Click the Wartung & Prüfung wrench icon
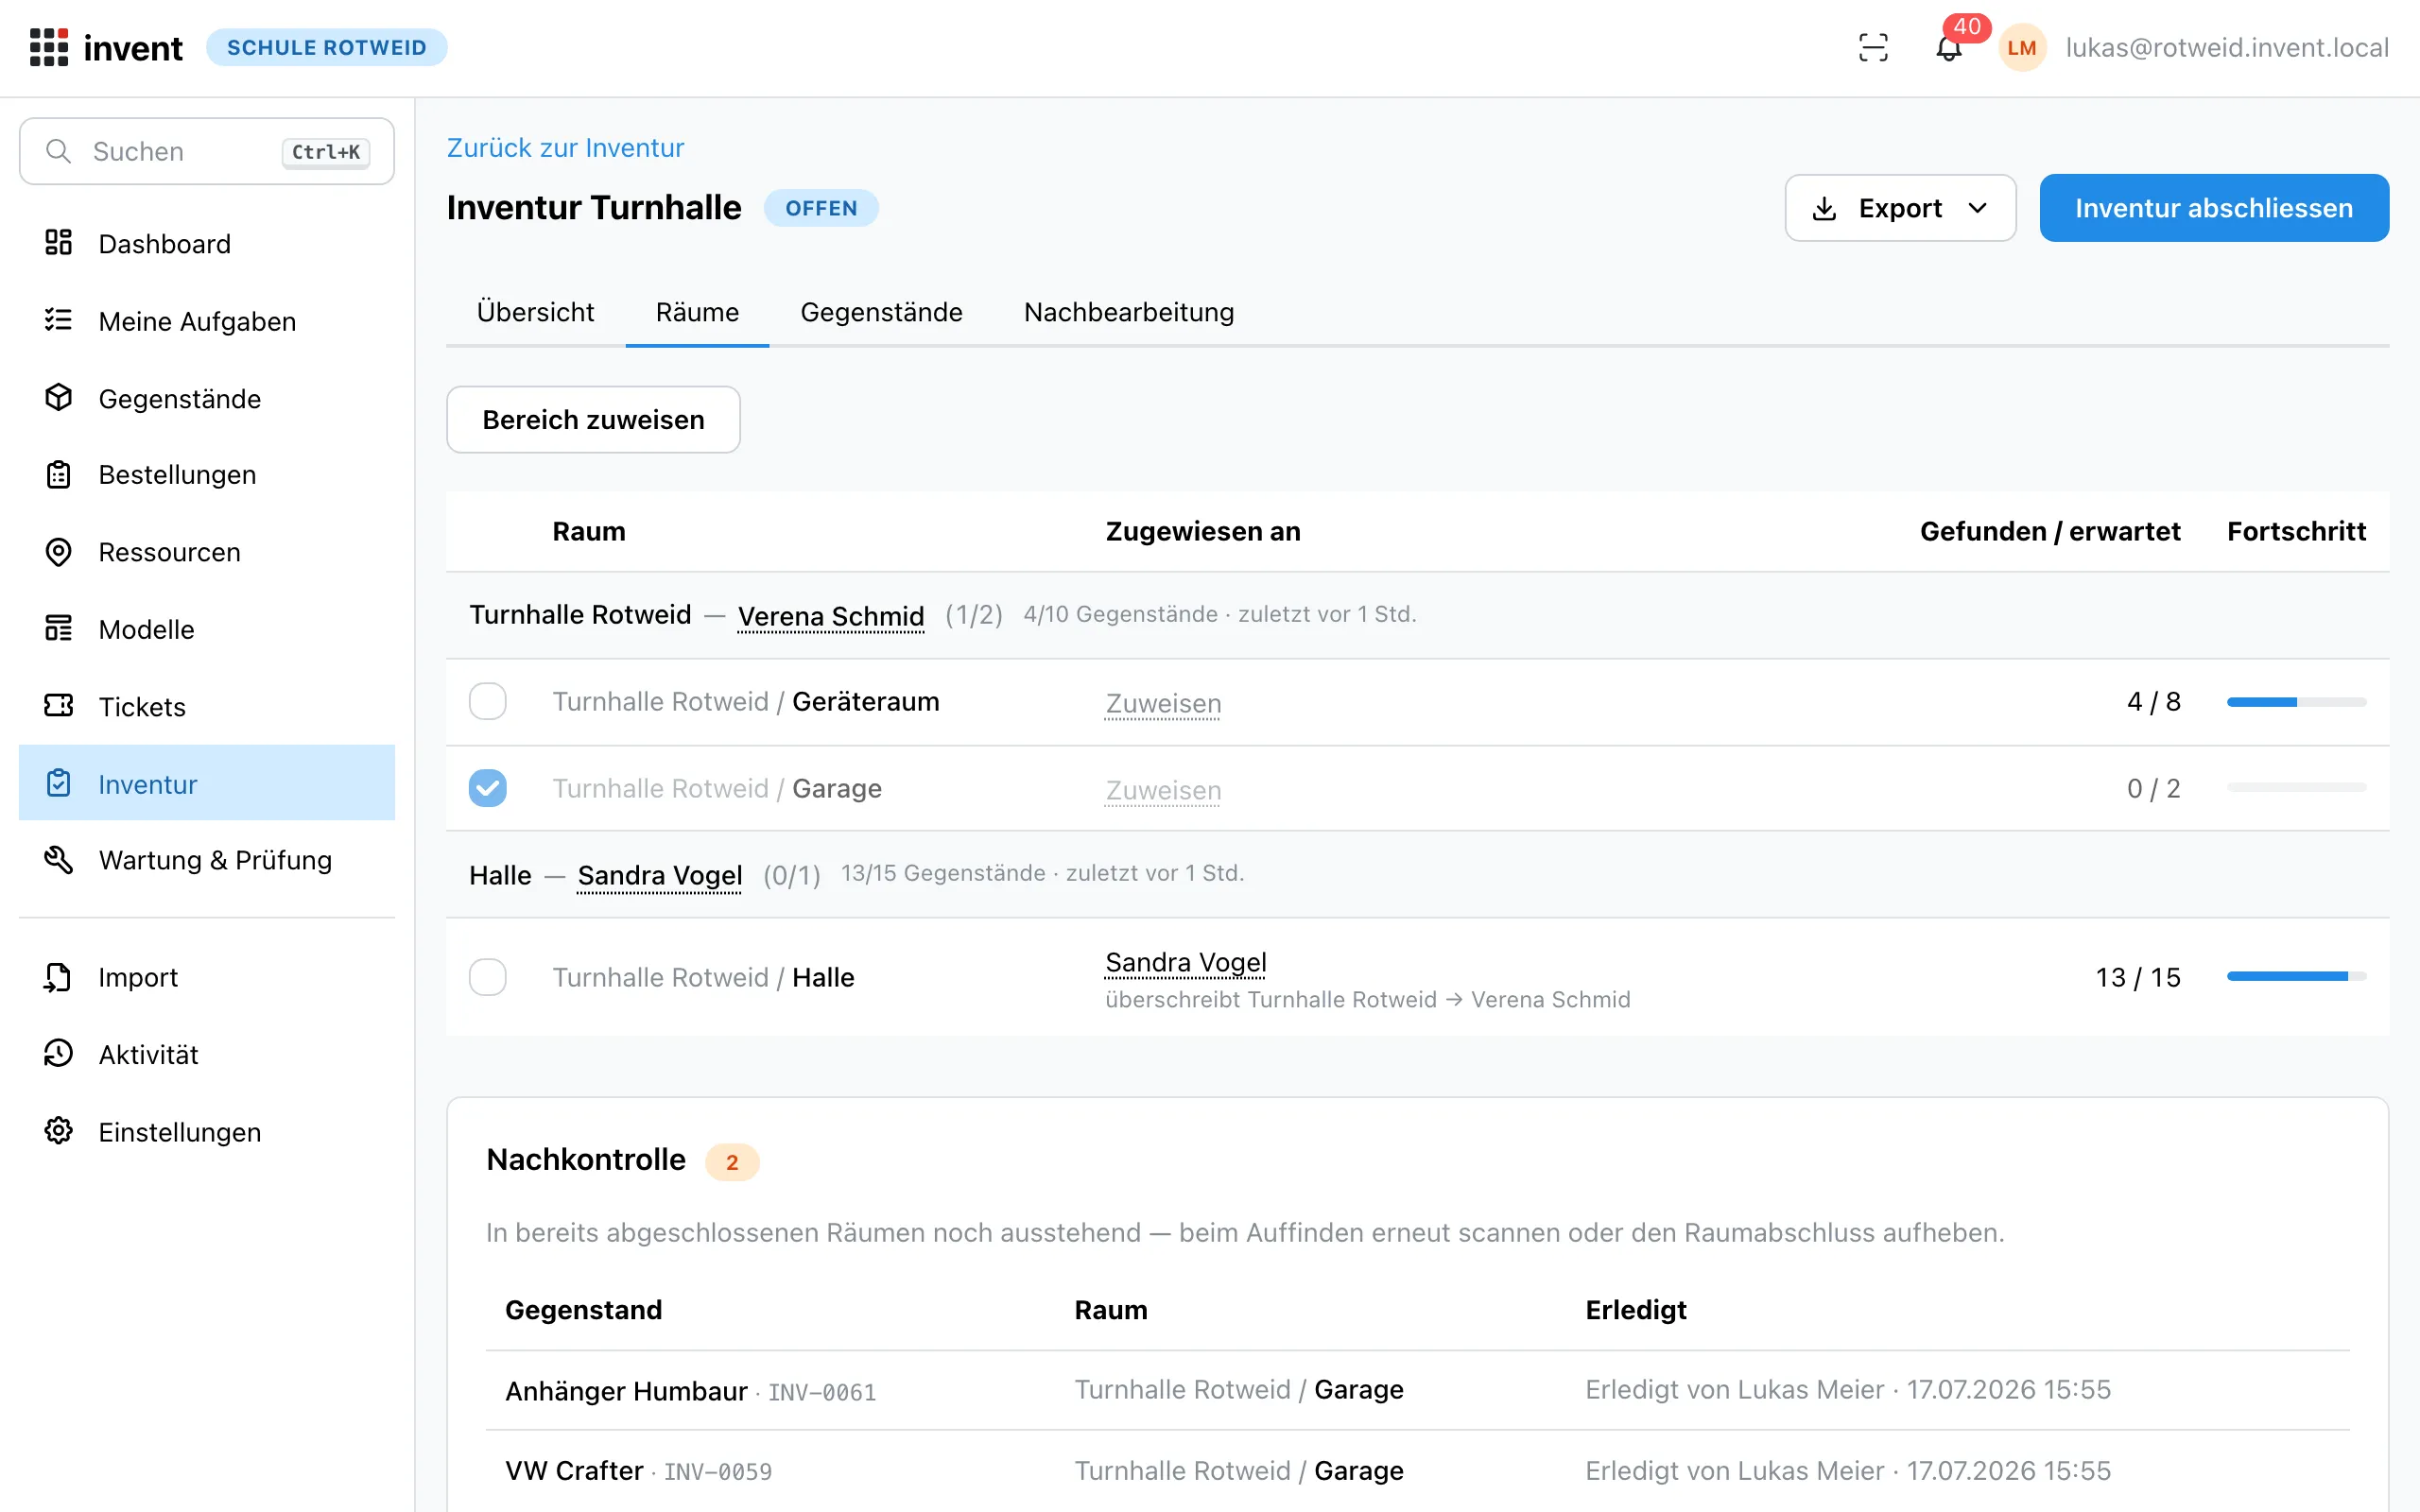Screen dimensions: 2420x1512 58,860
